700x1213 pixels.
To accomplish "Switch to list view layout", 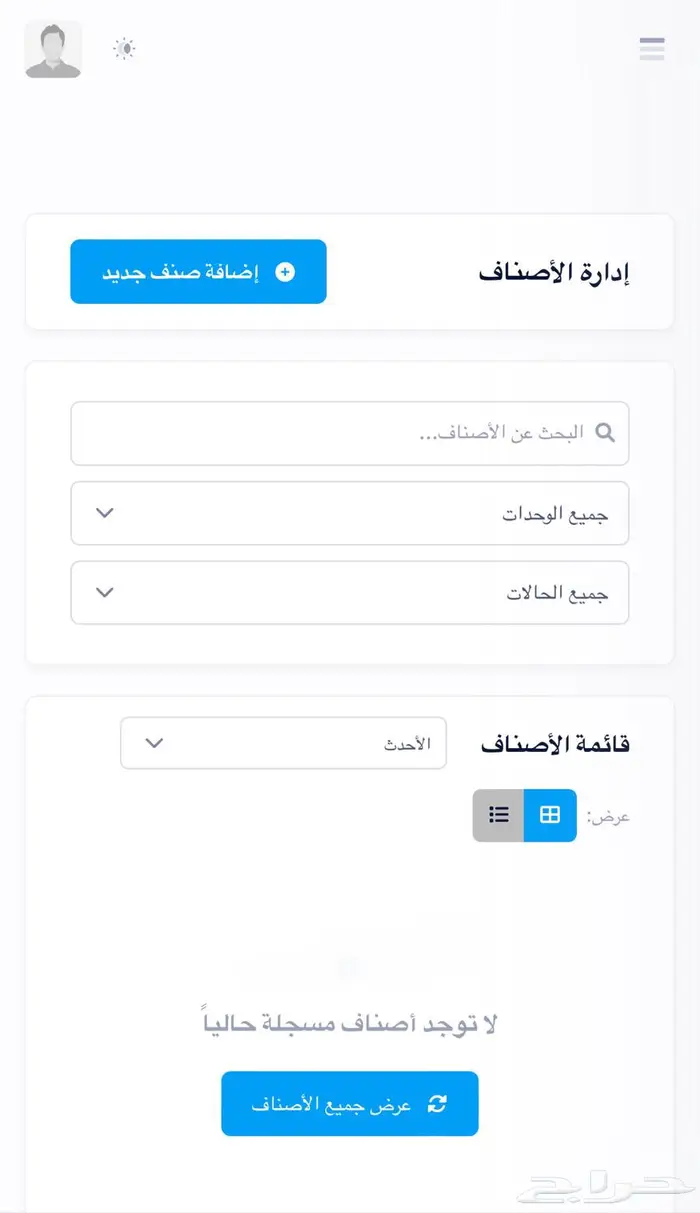I will pos(499,815).
